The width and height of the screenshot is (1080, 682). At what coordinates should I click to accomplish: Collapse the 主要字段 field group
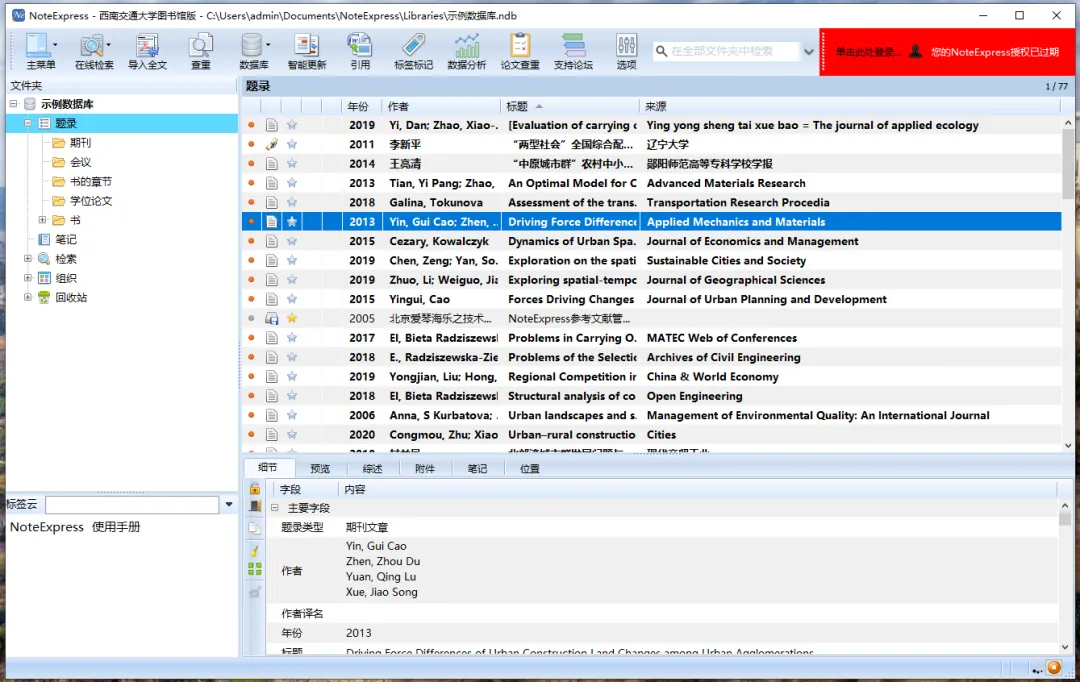click(x=275, y=508)
